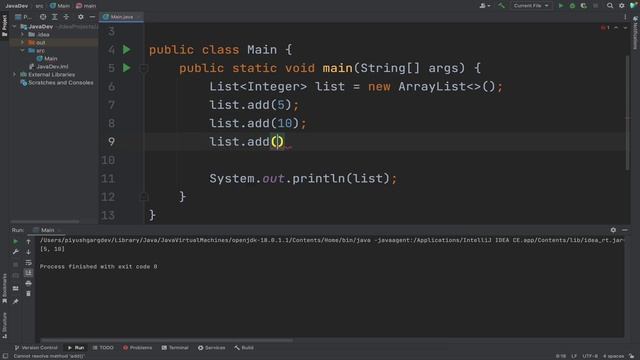Click the green Run button in top toolbar
Screen dimensions: 640x360
point(561,6)
